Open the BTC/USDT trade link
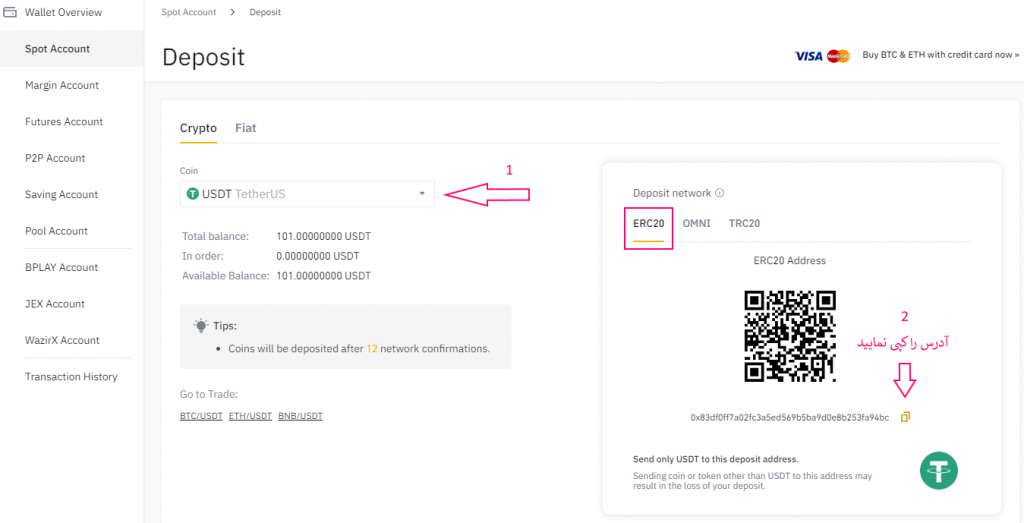This screenshot has height=523, width=1024. tap(201, 415)
